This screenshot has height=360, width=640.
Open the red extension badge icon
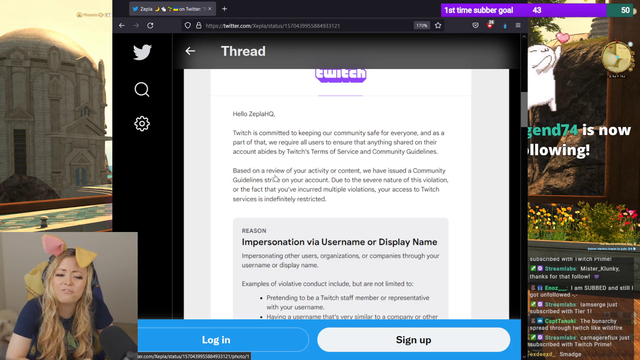[x=490, y=24]
